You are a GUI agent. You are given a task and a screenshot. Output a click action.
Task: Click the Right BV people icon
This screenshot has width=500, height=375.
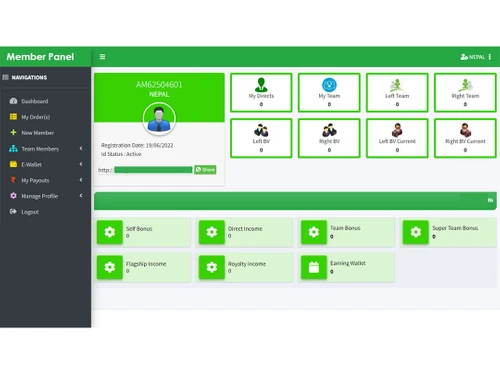[329, 130]
